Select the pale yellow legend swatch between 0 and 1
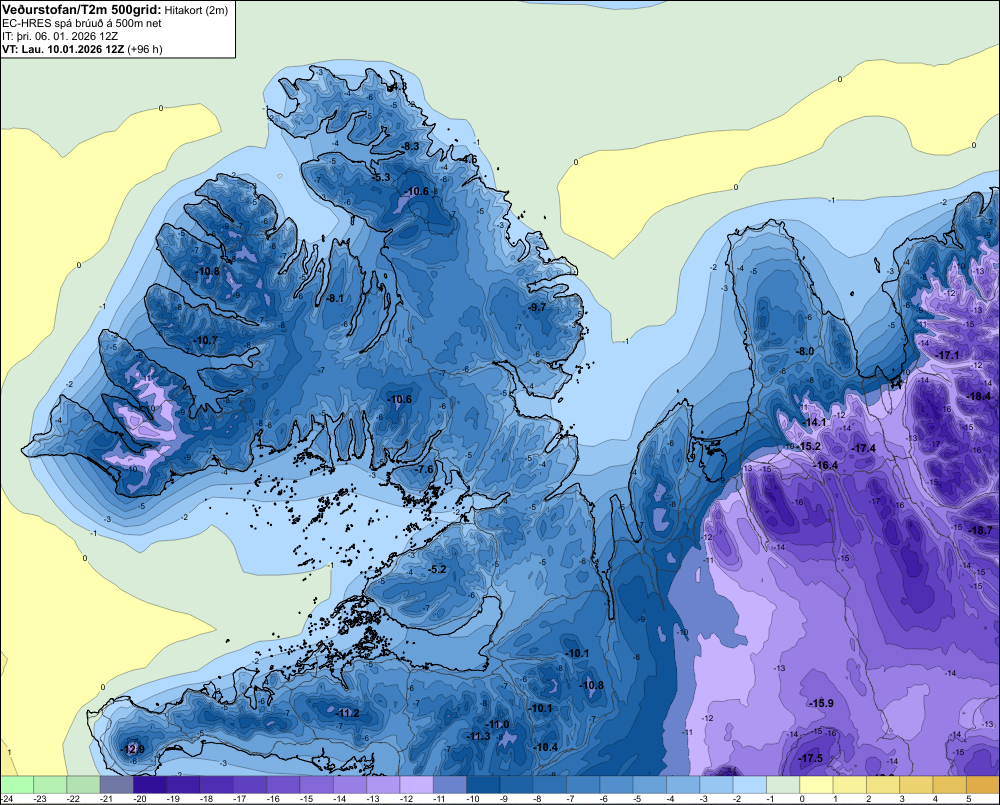Screen dimensions: 1000x805 (x=816, y=784)
